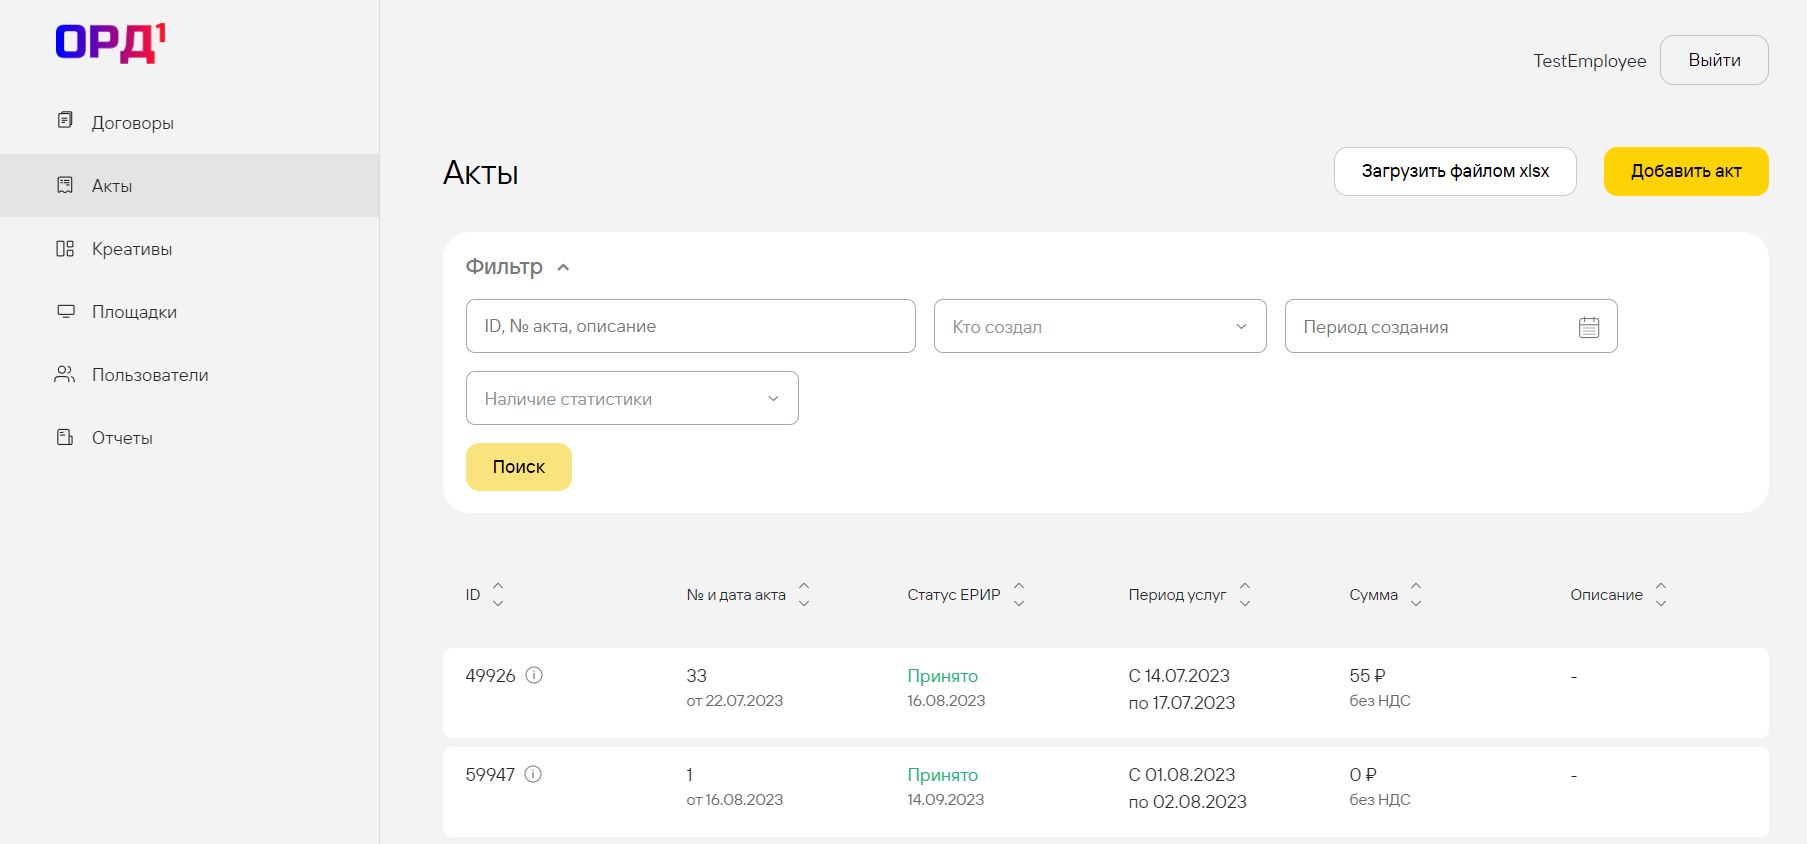This screenshot has height=844, width=1807.
Task: Click the Период создания date field
Action: 1451,326
